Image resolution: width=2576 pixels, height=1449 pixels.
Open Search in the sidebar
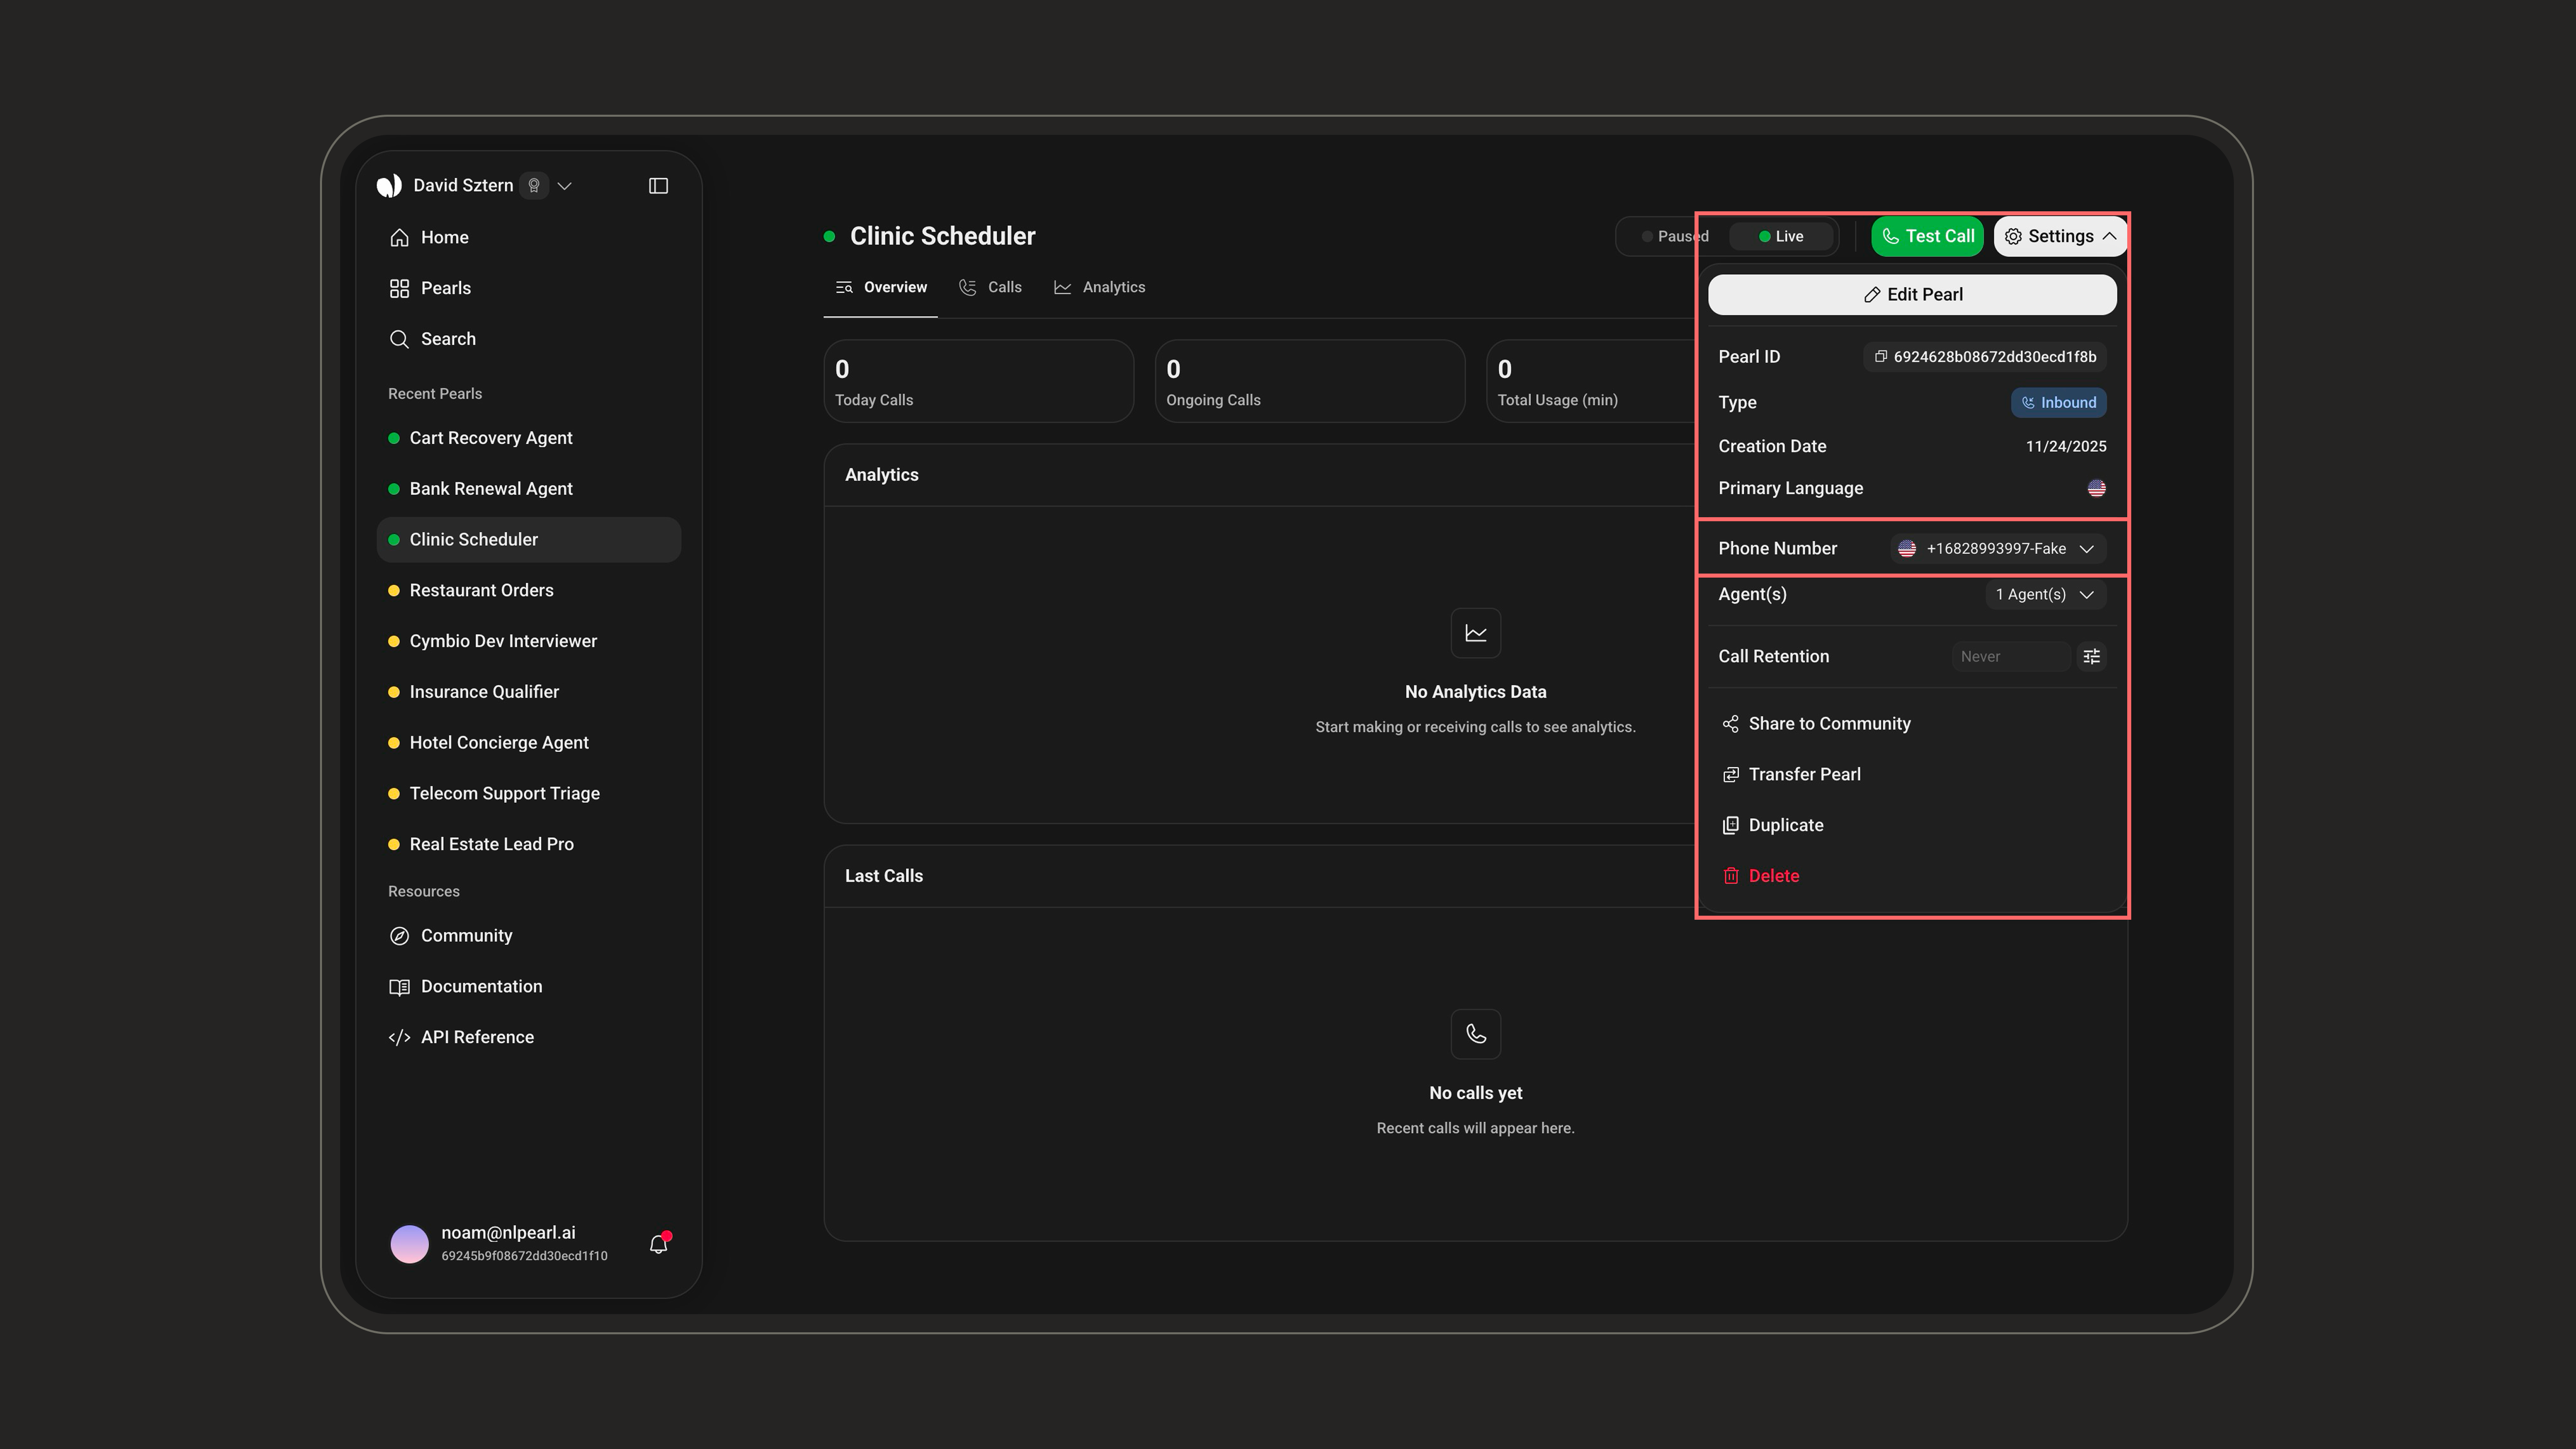(528, 339)
